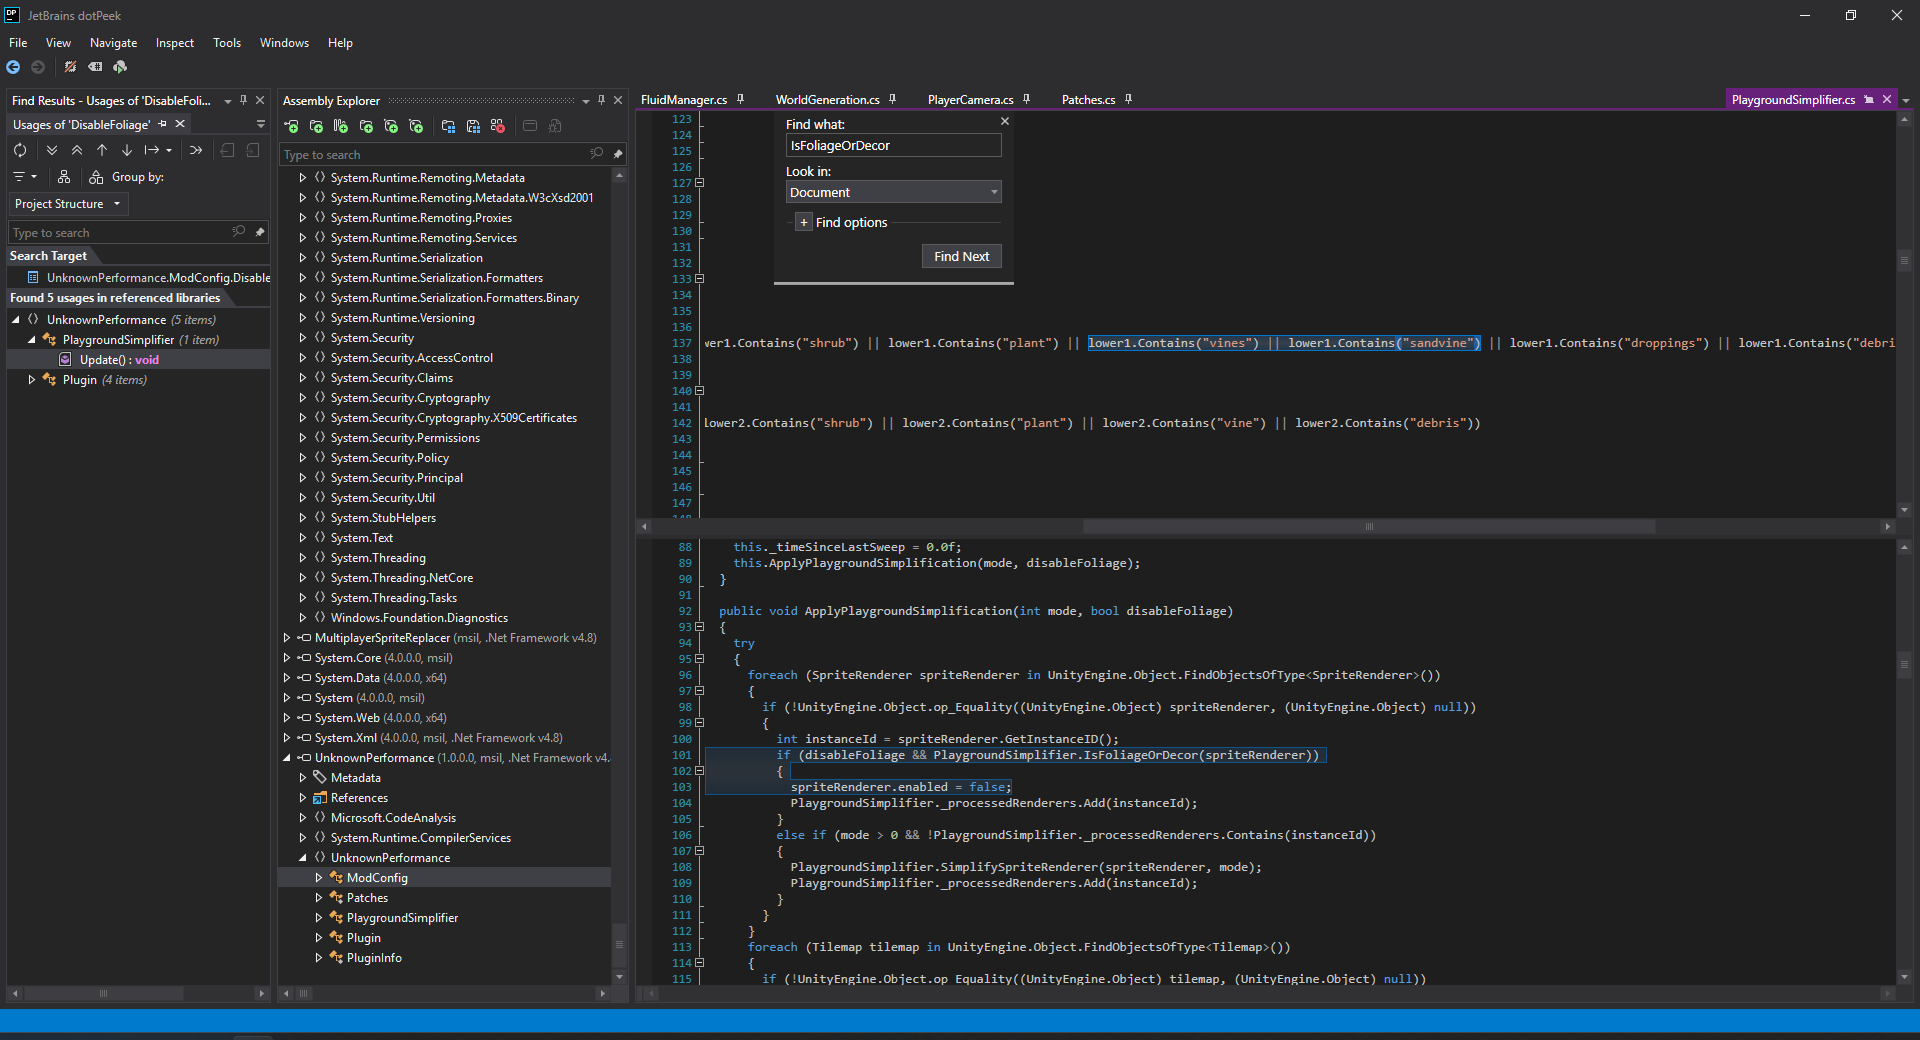The height and width of the screenshot is (1040, 1920).
Task: Open the editor tabs overflow dropdown
Action: click(x=1906, y=100)
